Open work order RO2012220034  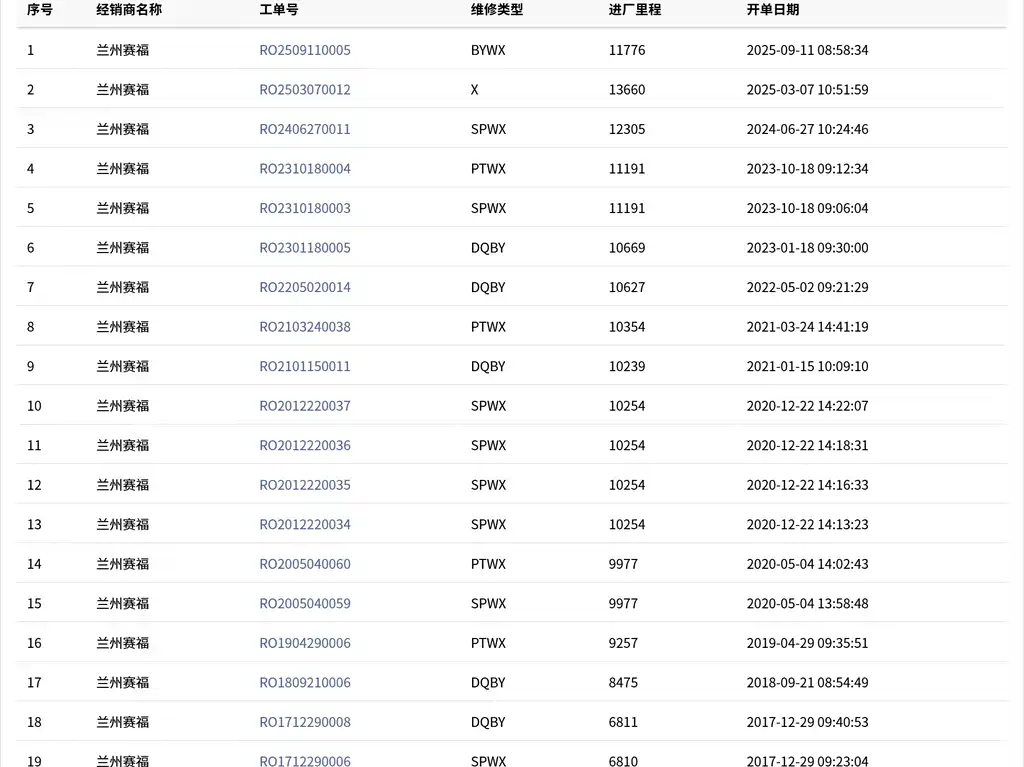(305, 525)
